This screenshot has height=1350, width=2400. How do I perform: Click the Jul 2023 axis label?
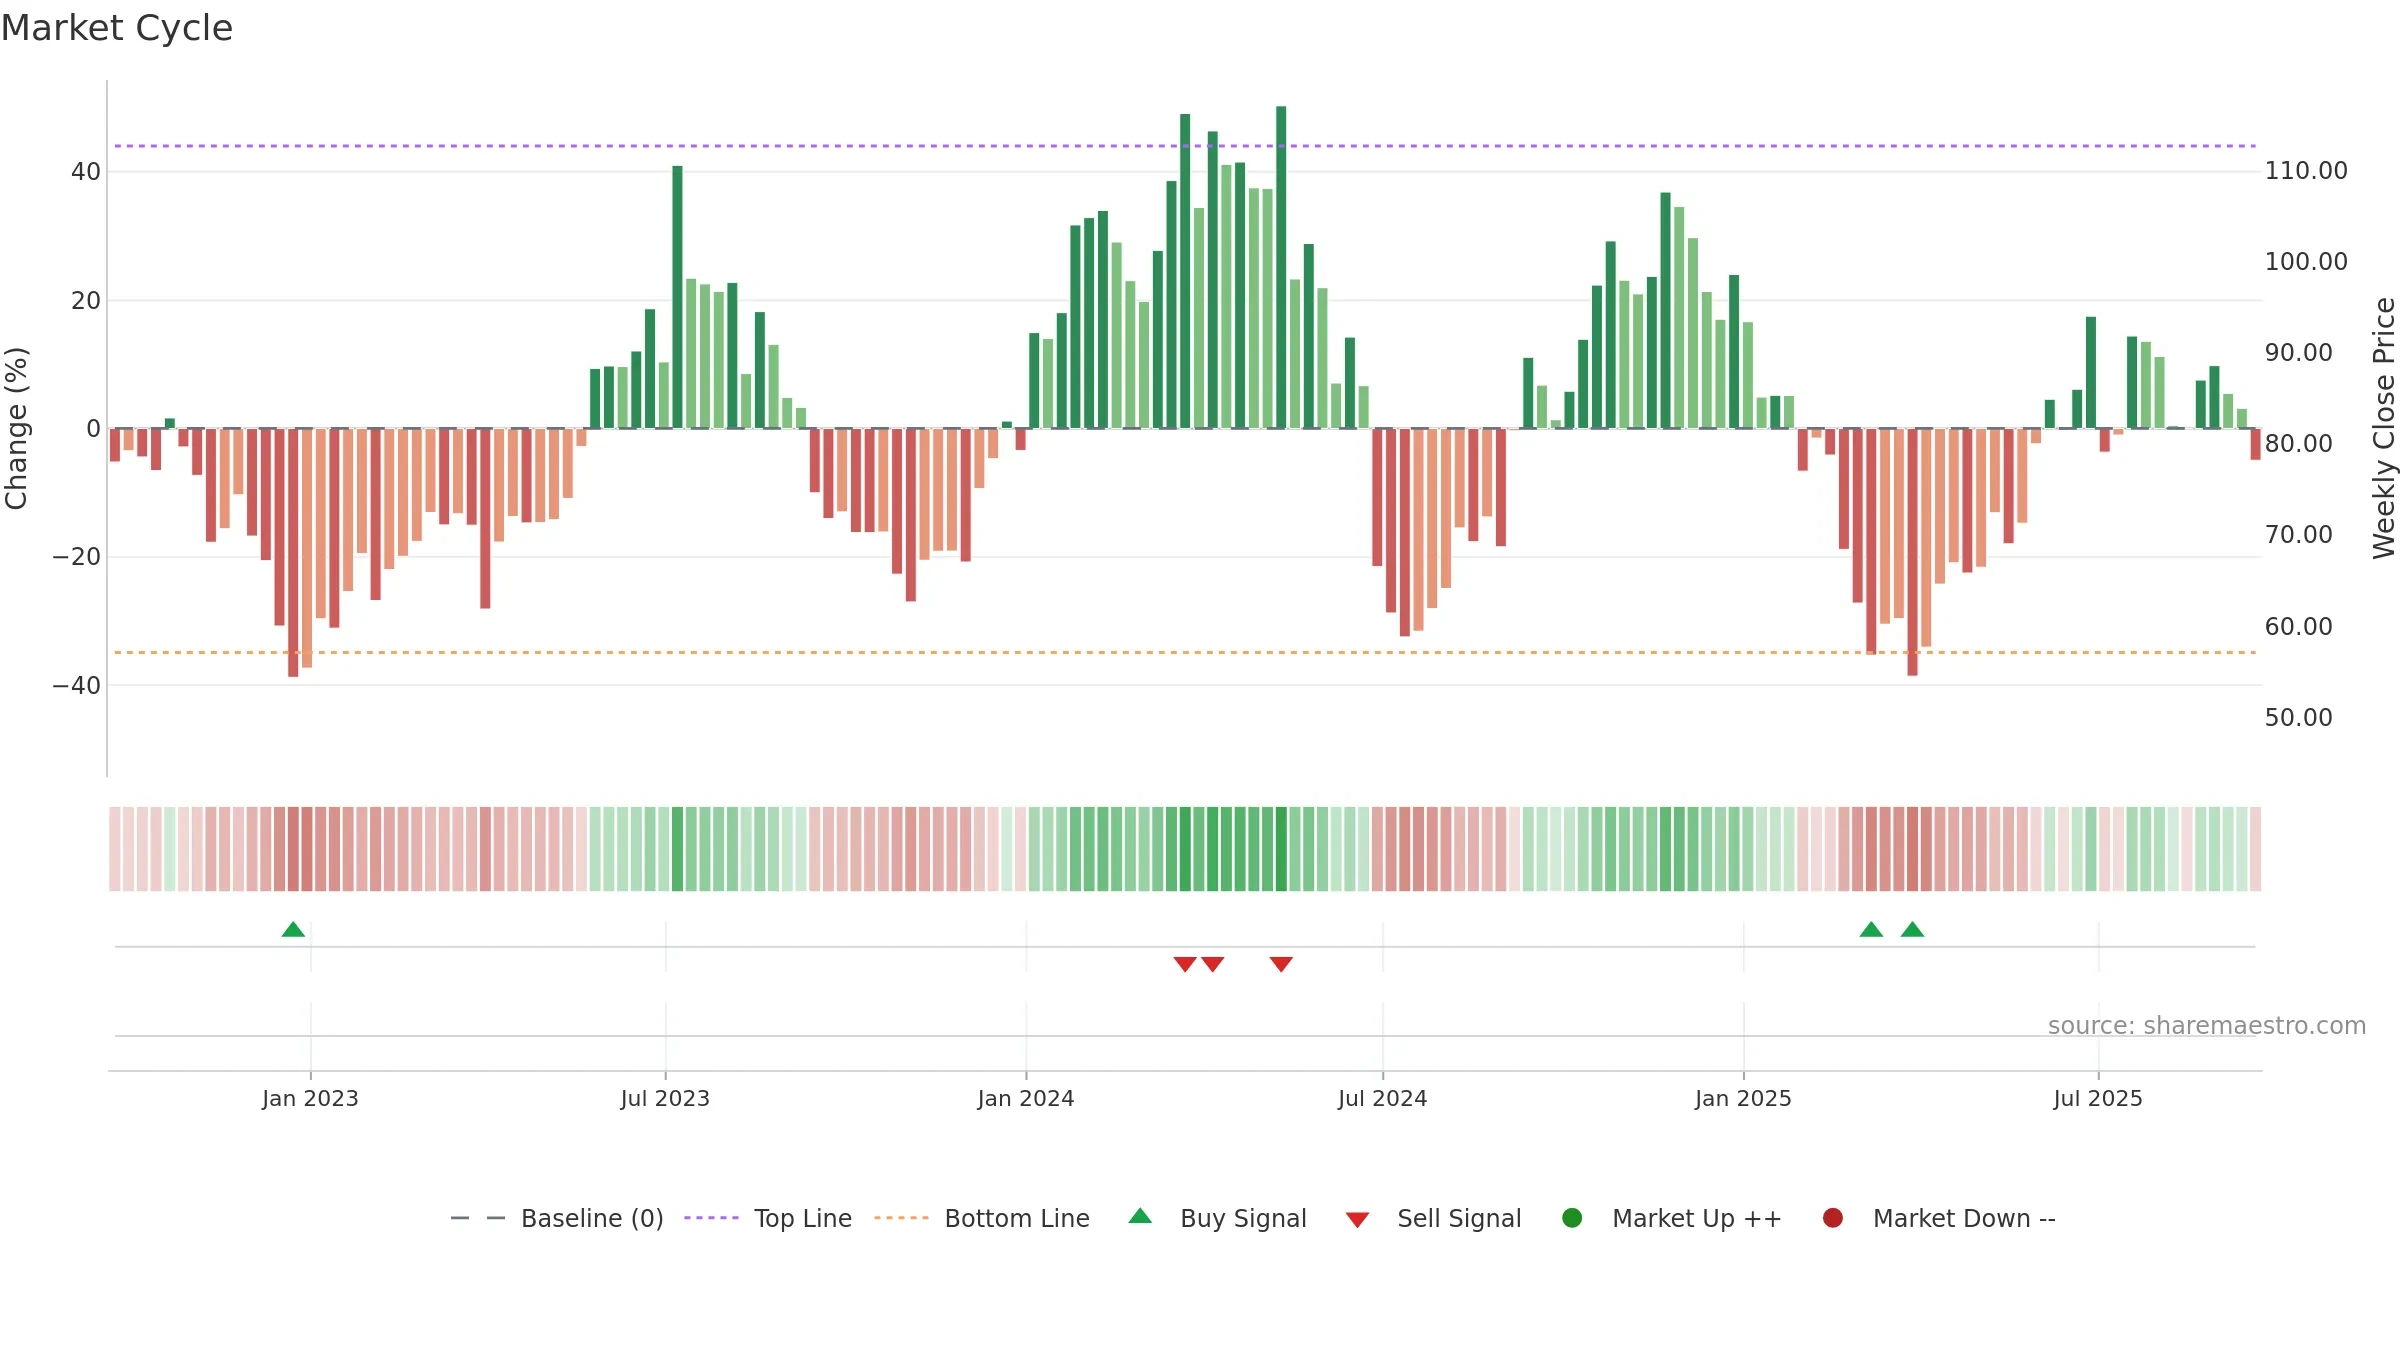665,1098
